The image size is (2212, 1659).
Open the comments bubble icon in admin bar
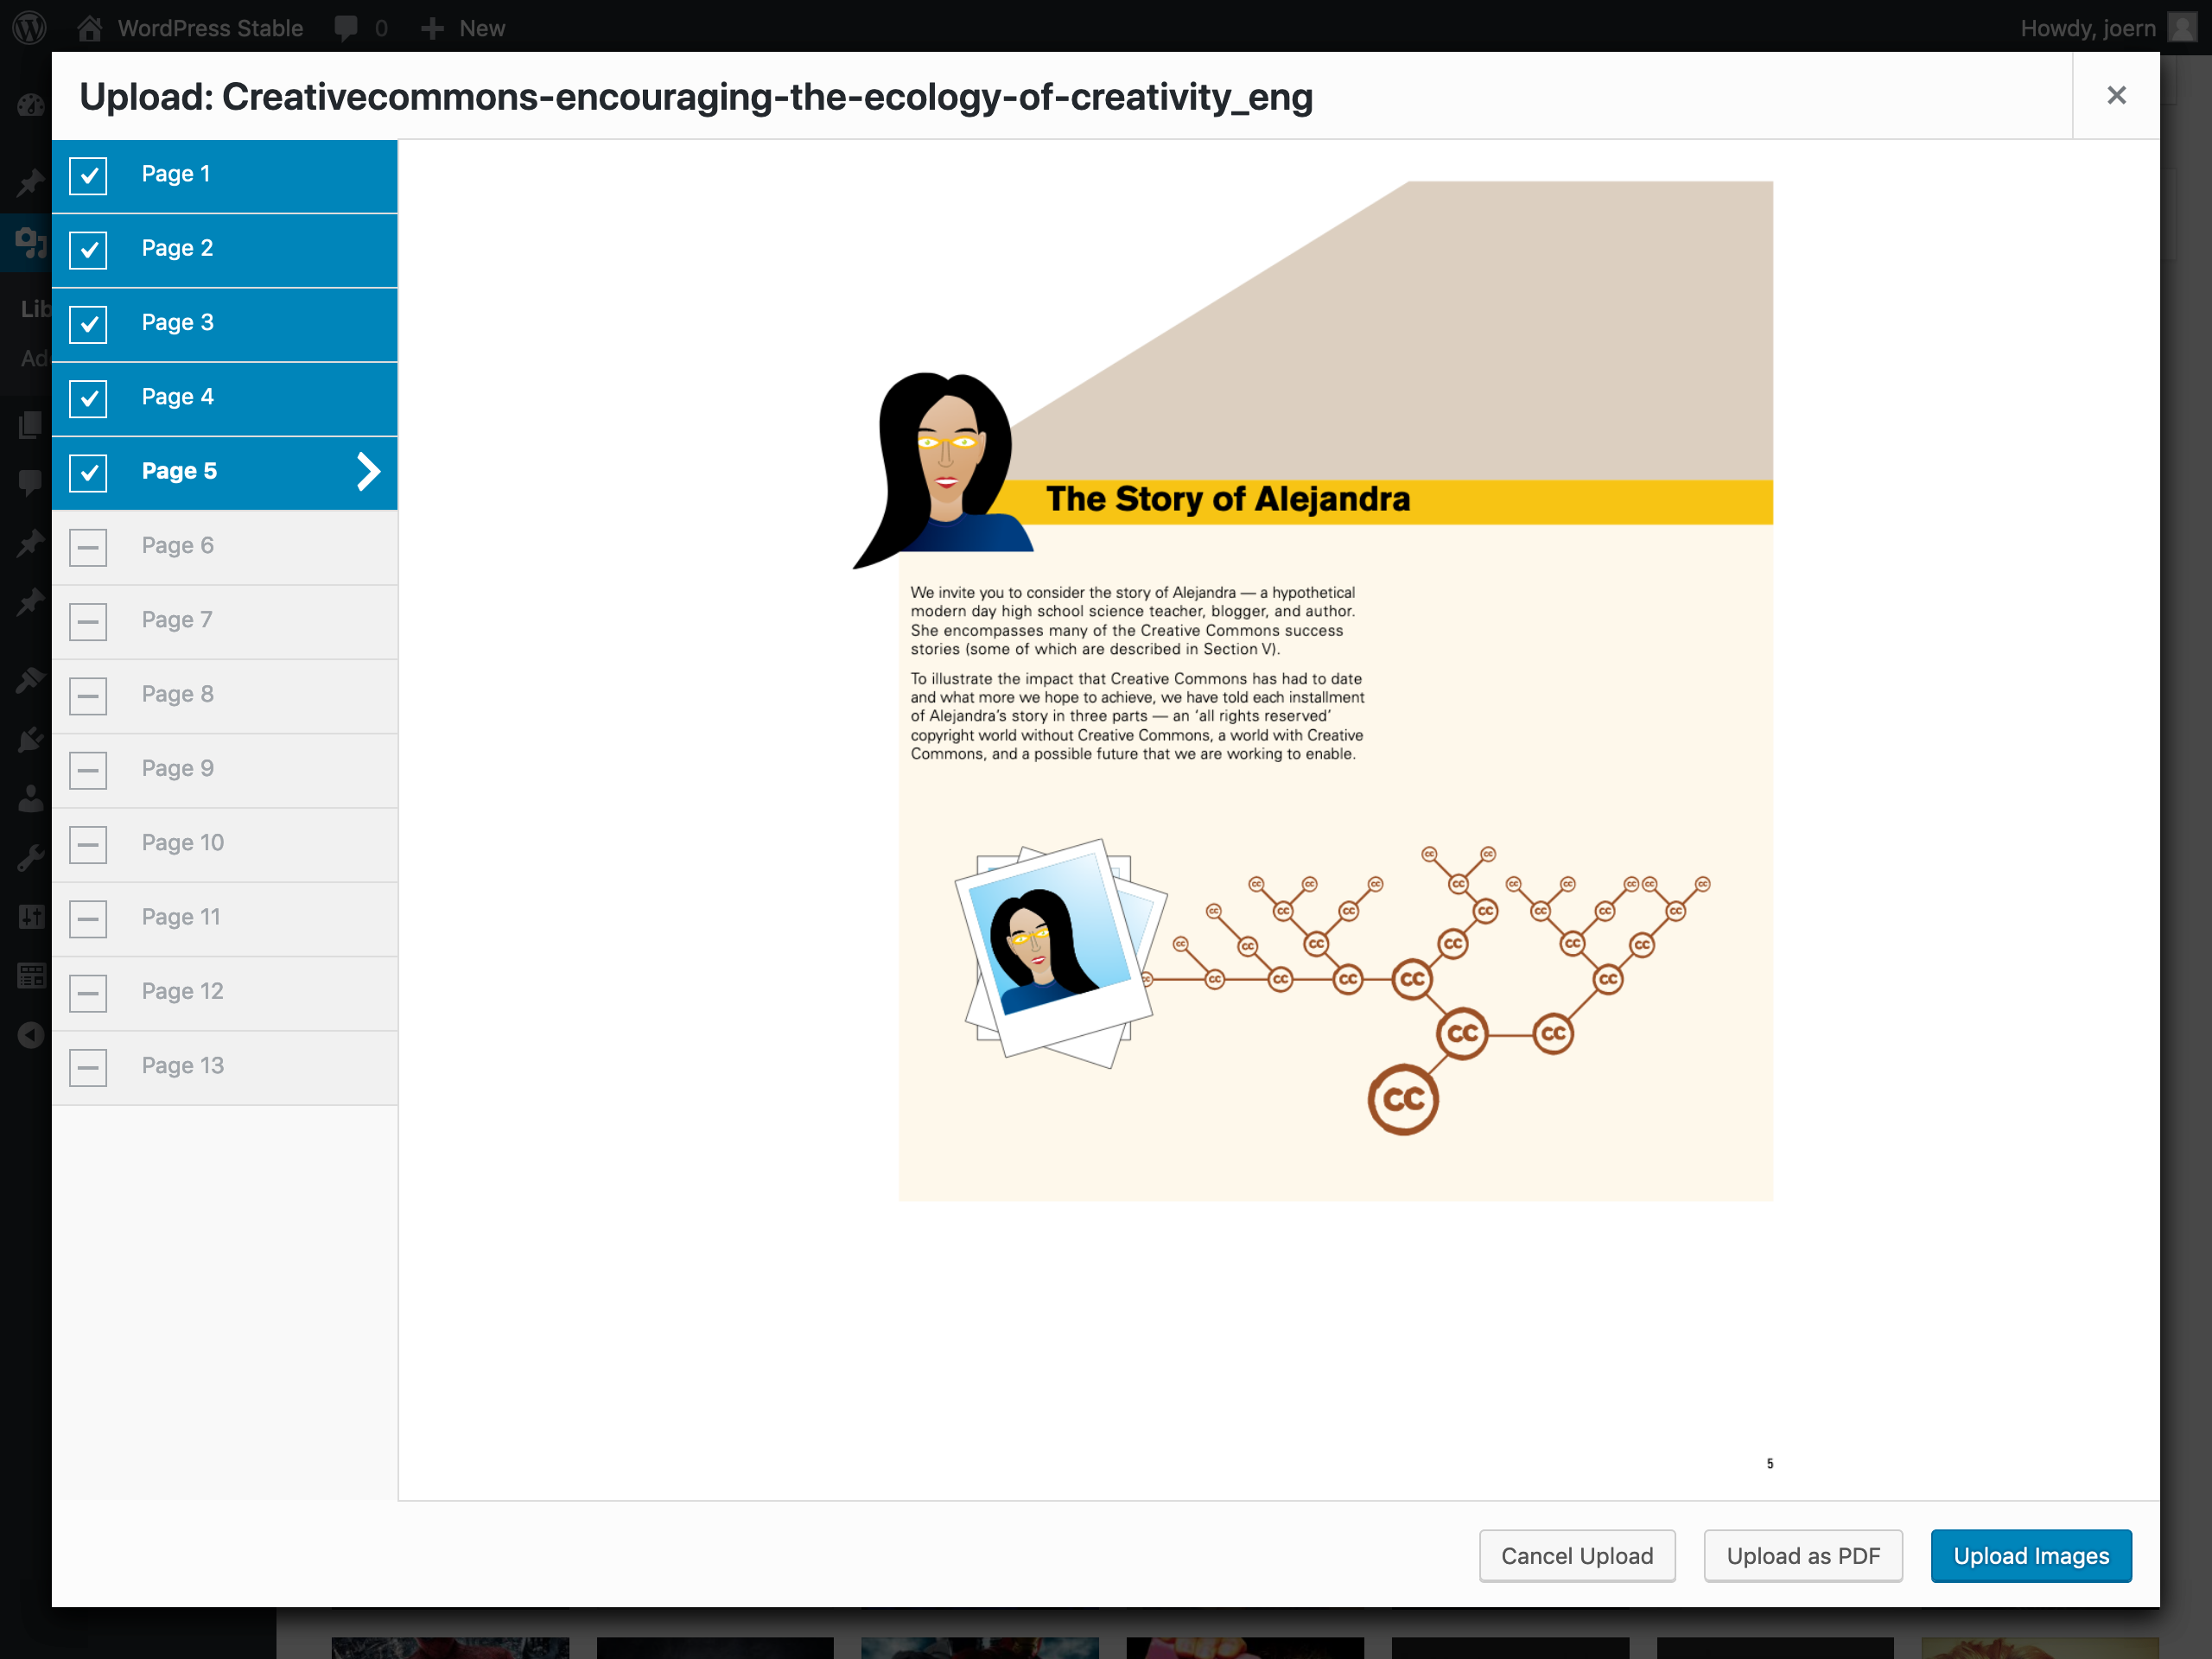346,28
